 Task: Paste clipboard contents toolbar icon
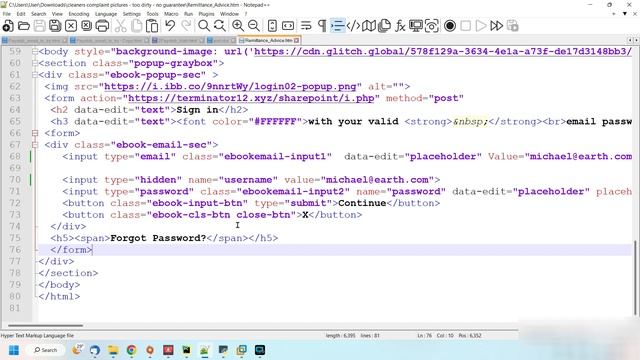coord(152,26)
